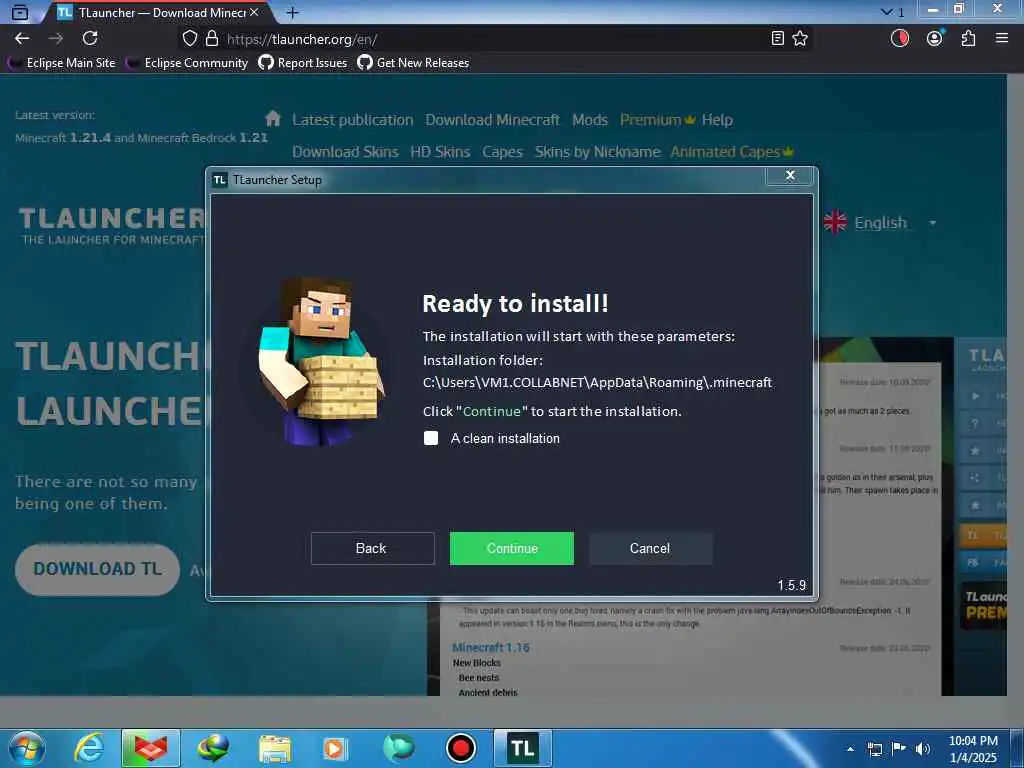This screenshot has height=768, width=1024.
Task: Go Back in TLauncher Setup
Action: [372, 548]
